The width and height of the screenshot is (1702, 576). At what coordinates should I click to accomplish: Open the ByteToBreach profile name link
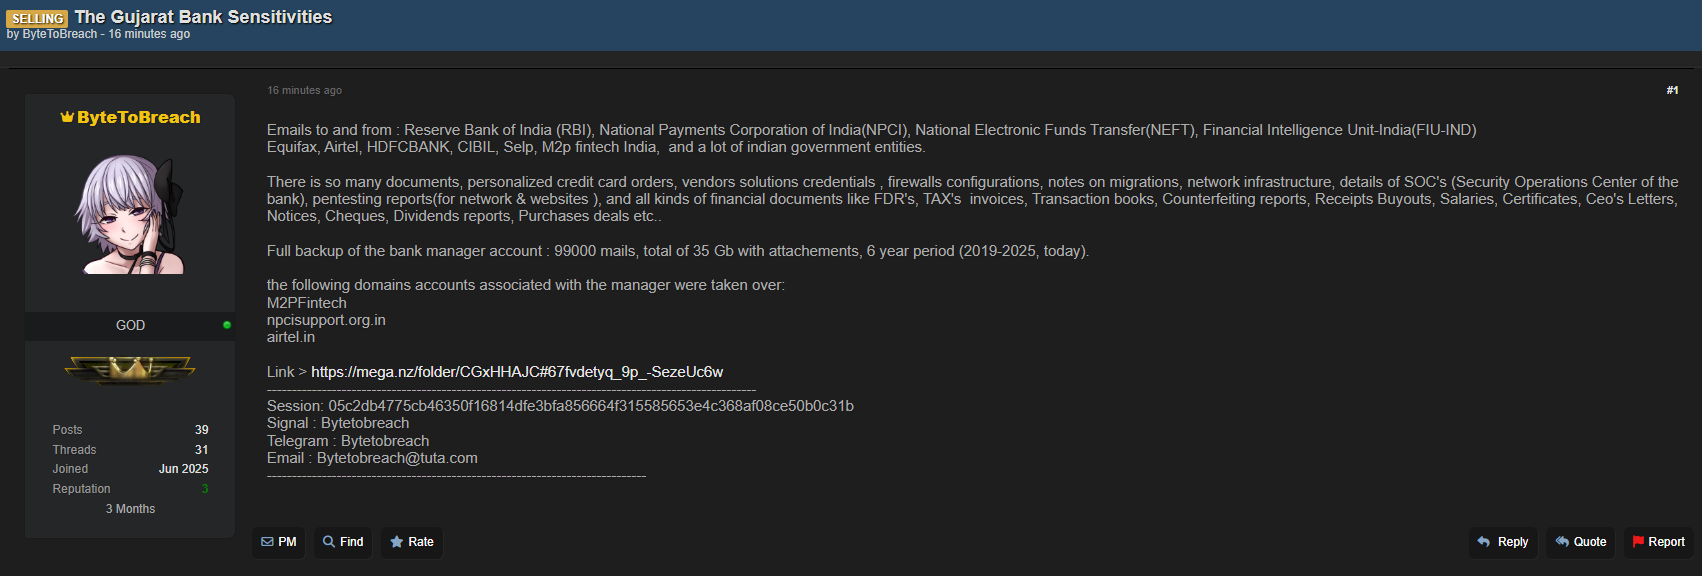[x=139, y=117]
